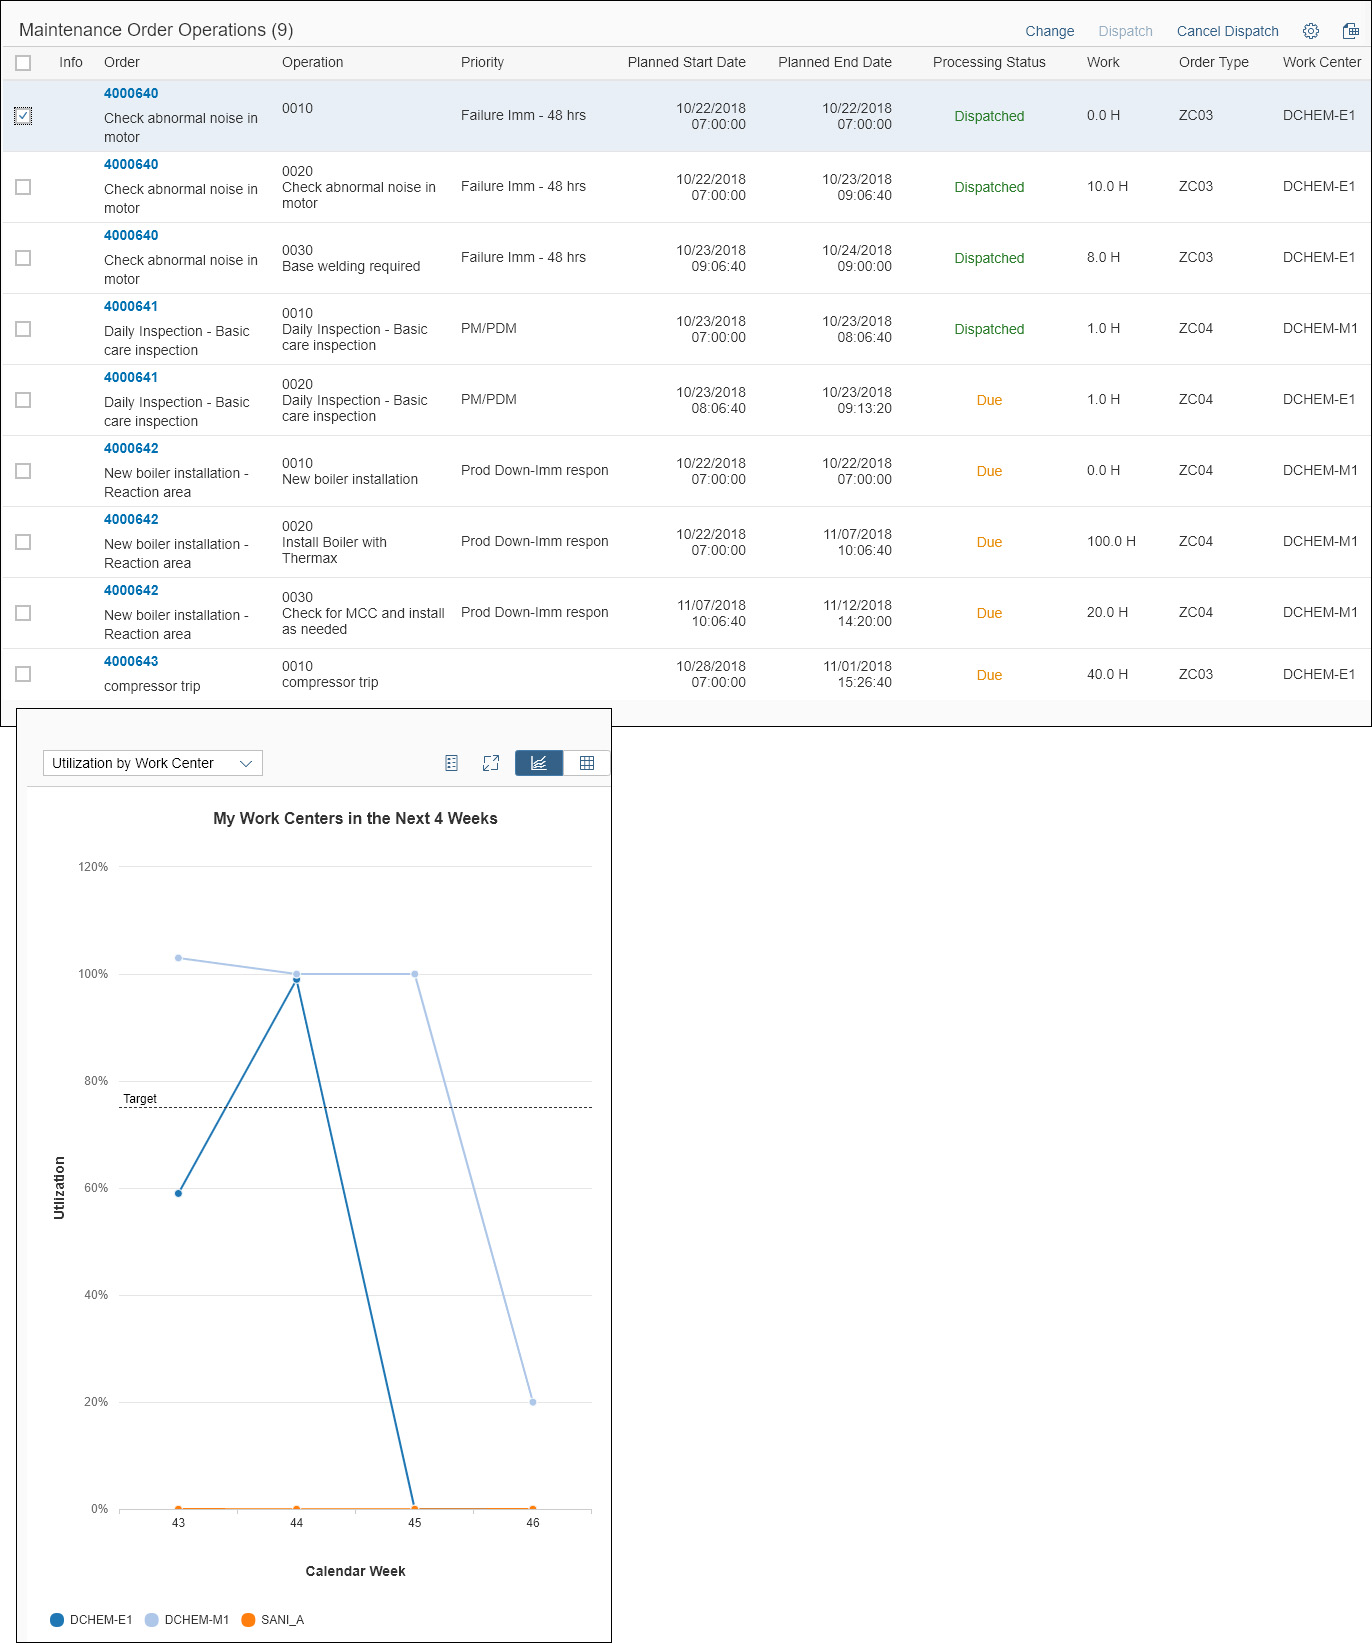Click Order Type column header
The image size is (1372, 1643).
click(1213, 62)
